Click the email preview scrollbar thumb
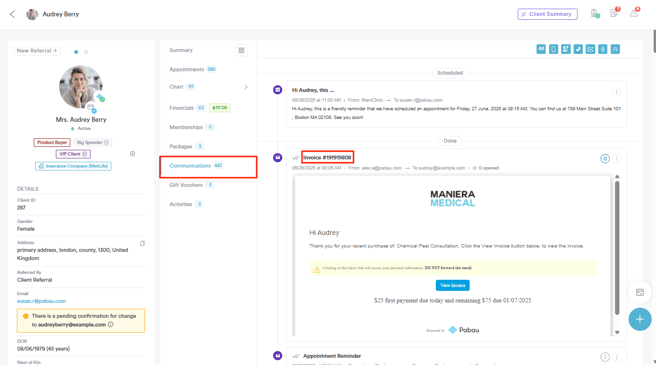The width and height of the screenshot is (656, 365). [617, 248]
